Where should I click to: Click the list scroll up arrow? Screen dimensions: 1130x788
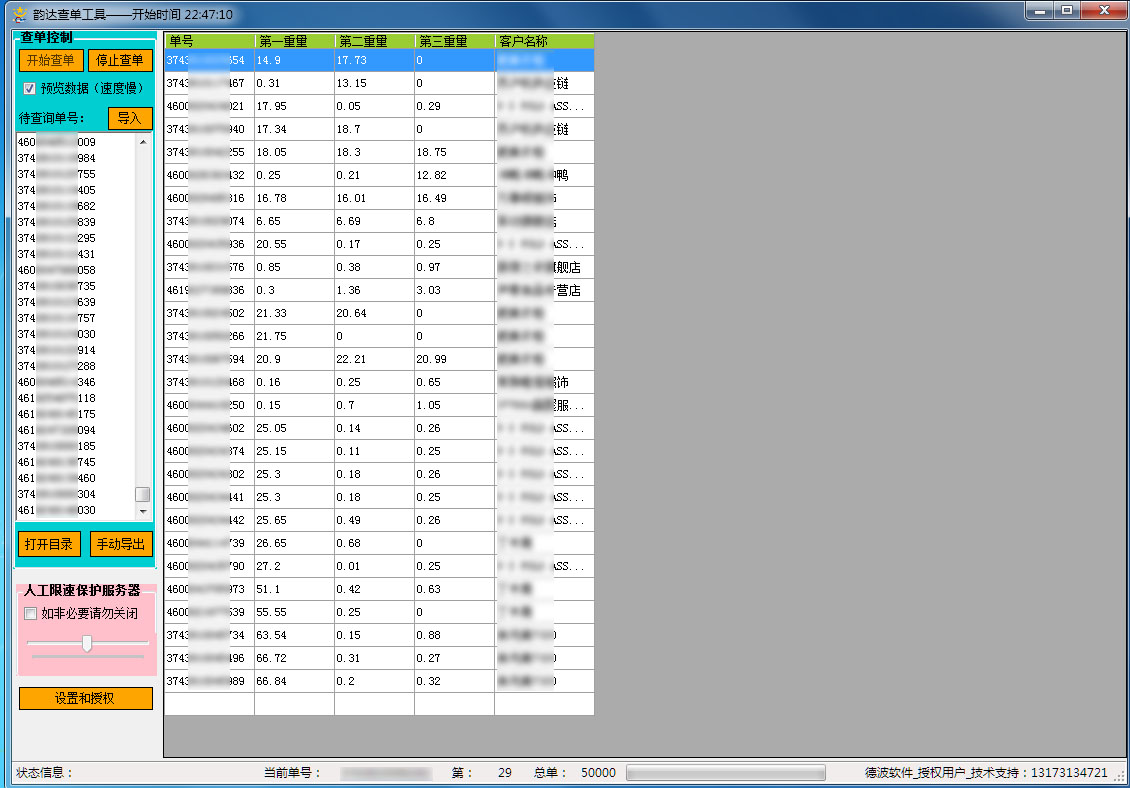(143, 142)
